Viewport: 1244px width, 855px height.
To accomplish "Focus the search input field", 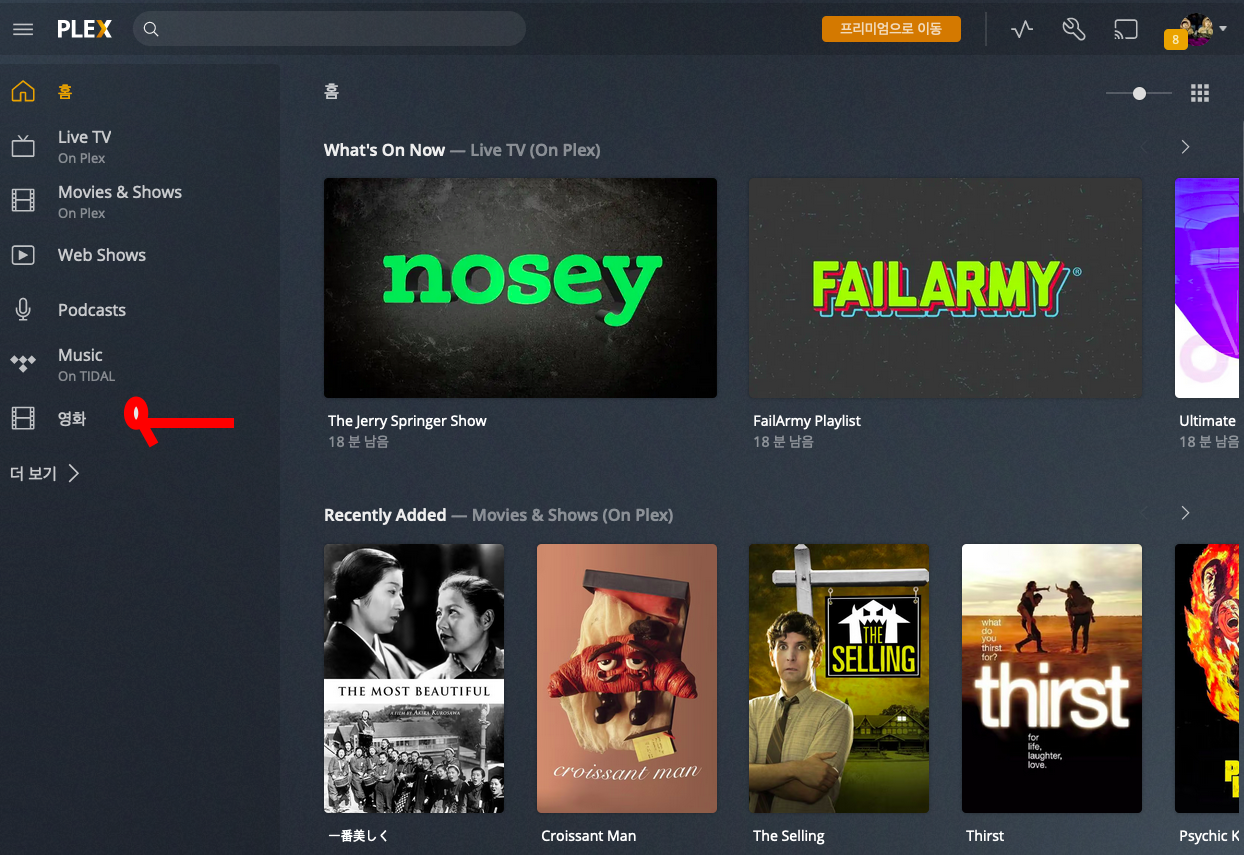I will pos(329,29).
